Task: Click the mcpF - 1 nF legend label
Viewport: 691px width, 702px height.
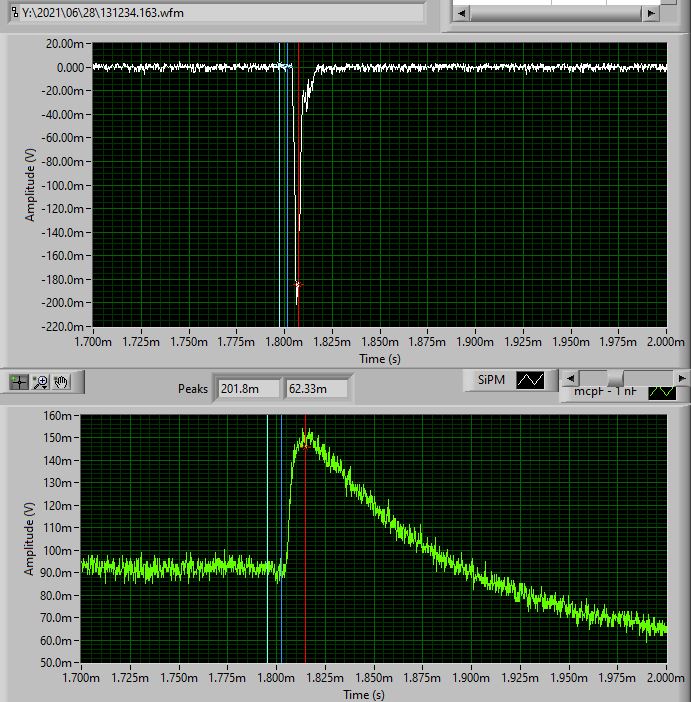Action: 605,392
